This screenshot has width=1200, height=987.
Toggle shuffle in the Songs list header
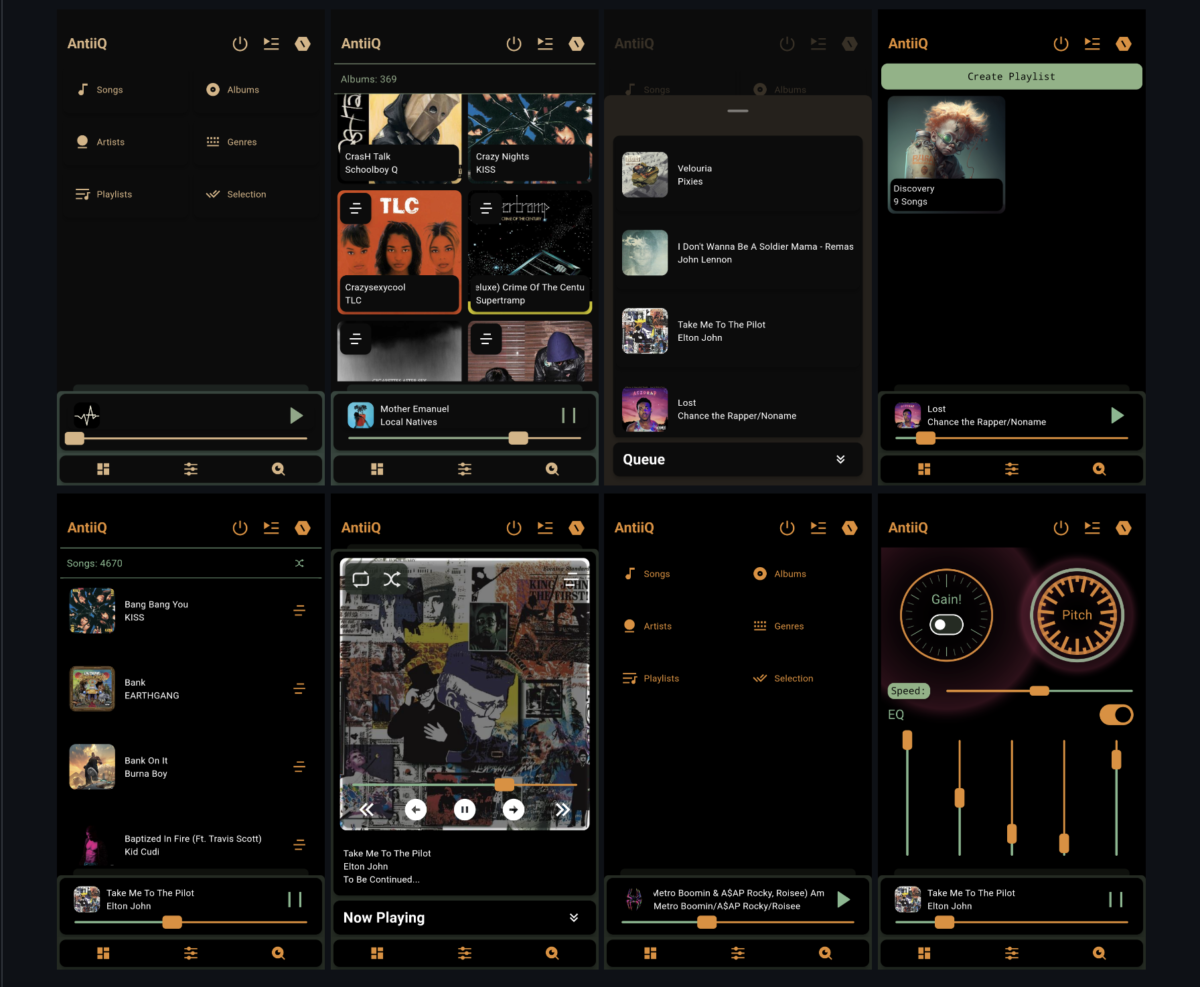tap(299, 563)
